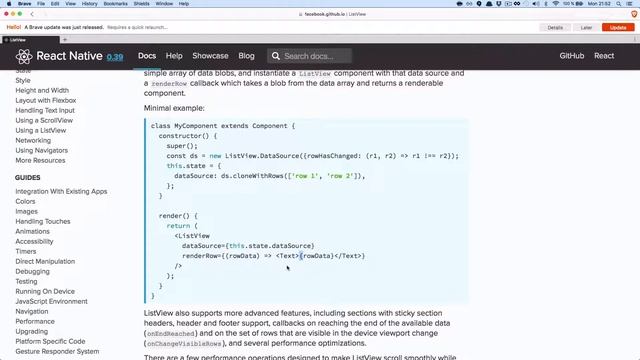This screenshot has width=640, height=360.
Task: Click the Wi-Fi status icon
Action: click(x=556, y=4)
